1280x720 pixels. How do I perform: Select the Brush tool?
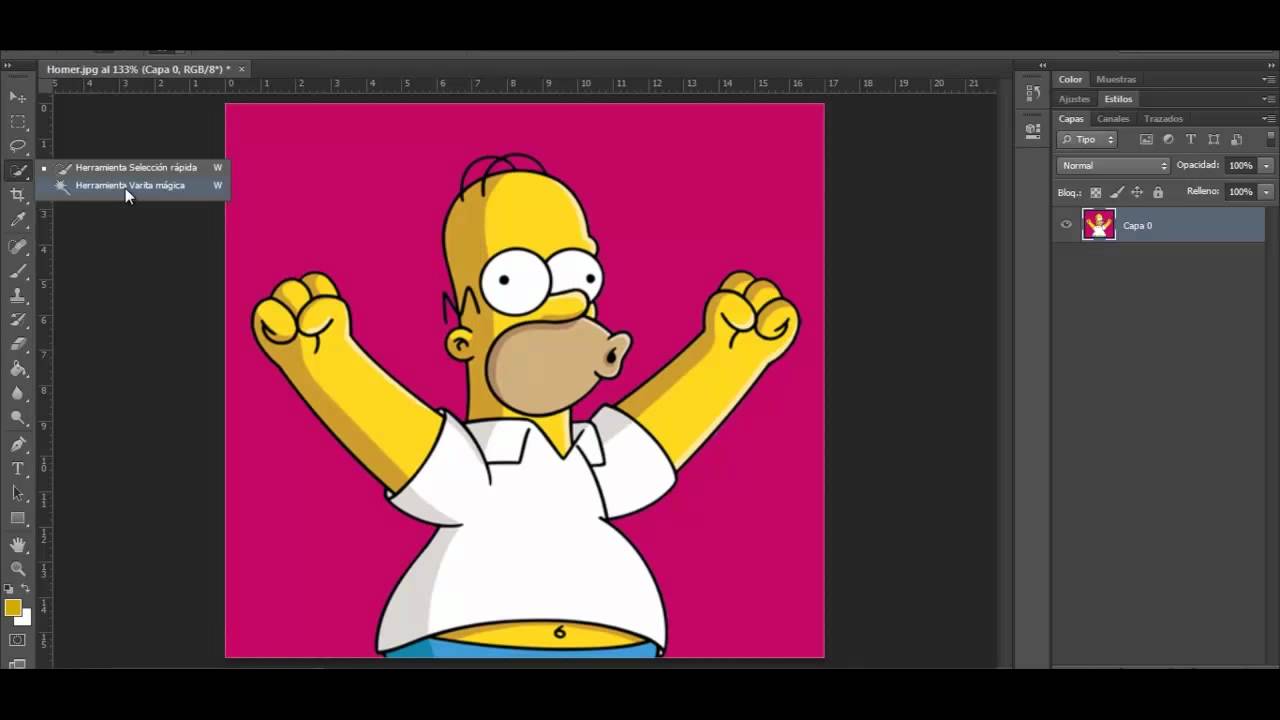tap(18, 271)
